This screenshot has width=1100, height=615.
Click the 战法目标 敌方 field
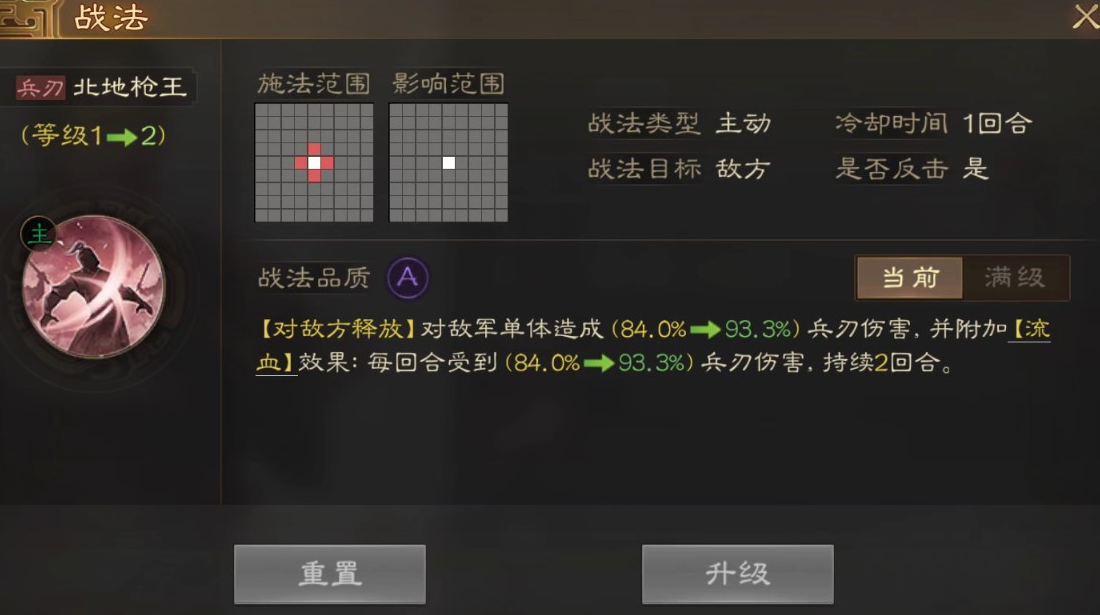click(679, 168)
